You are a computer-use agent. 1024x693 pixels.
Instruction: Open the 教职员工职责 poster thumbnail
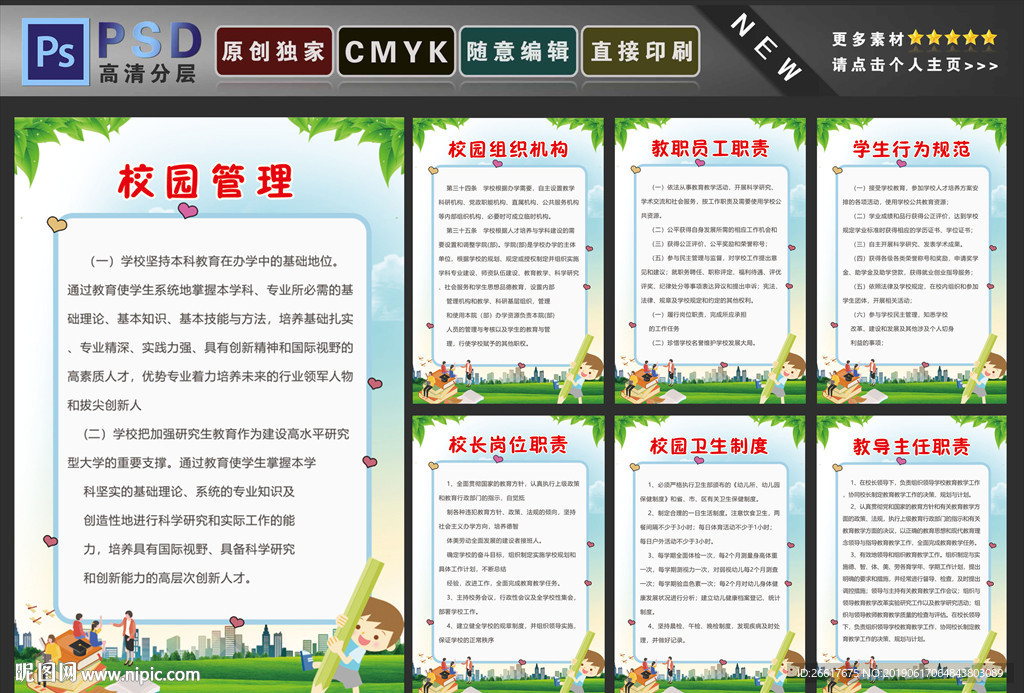coord(710,261)
